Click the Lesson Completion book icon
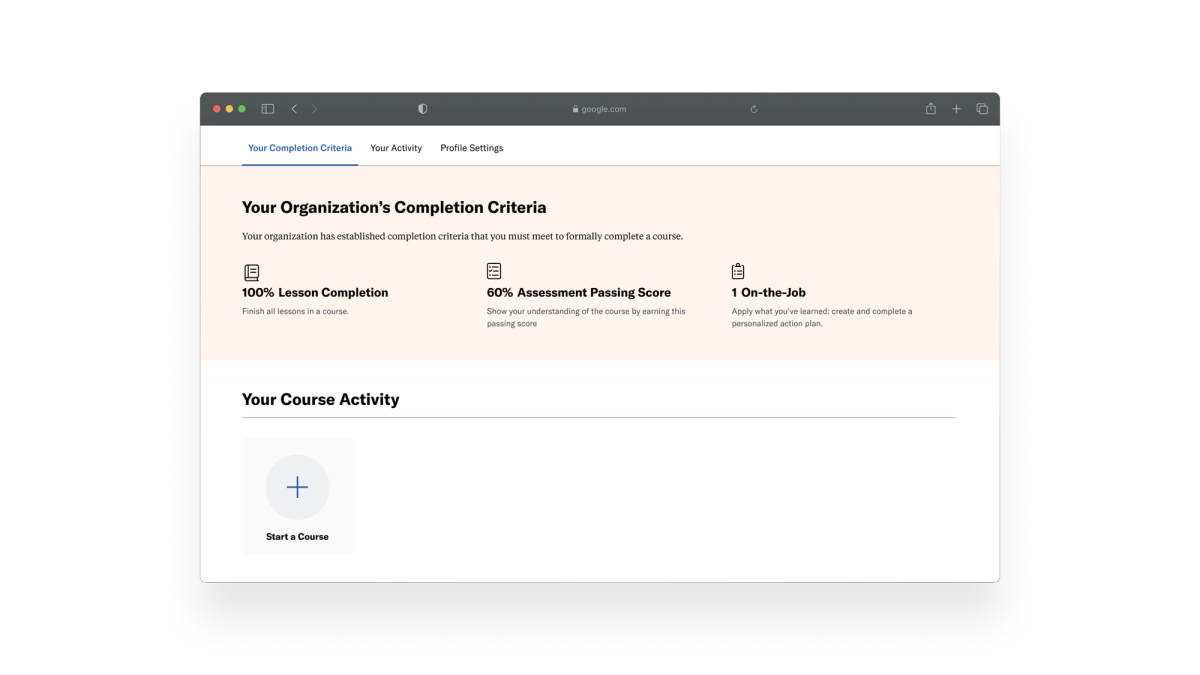Viewport: 1200px width, 675px height. tap(252, 272)
